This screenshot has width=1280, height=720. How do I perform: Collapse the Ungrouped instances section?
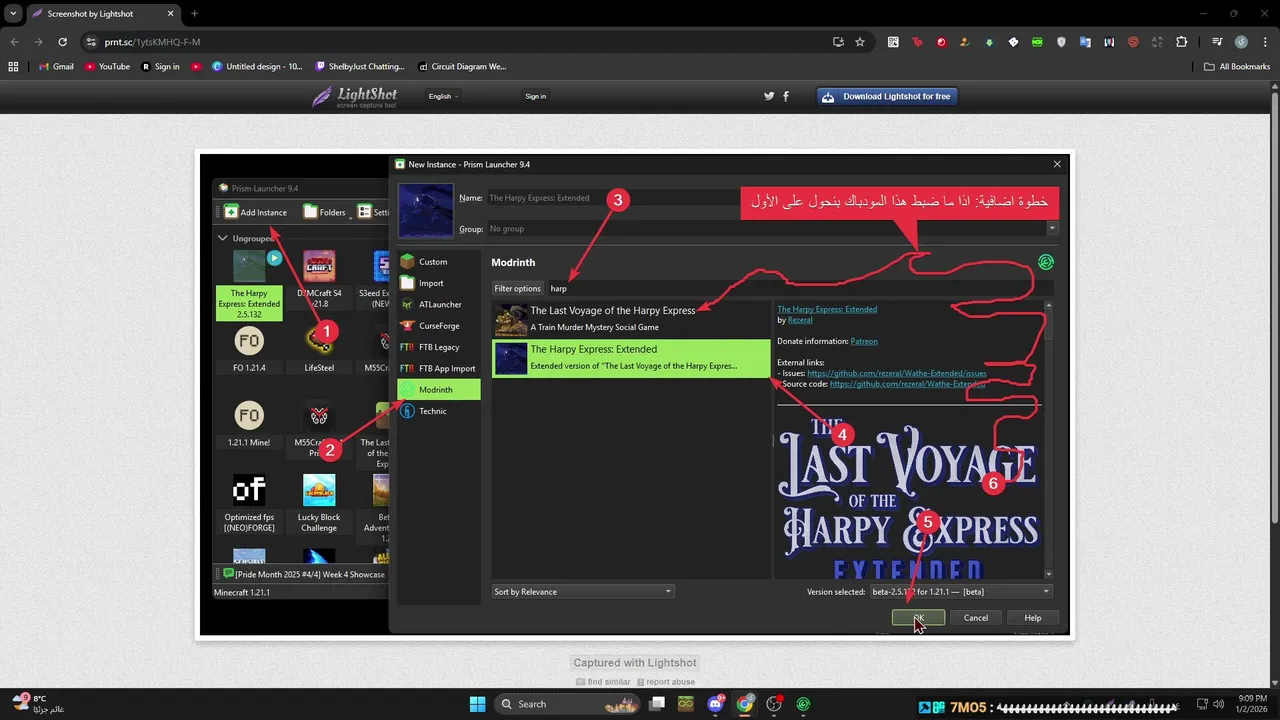click(223, 239)
